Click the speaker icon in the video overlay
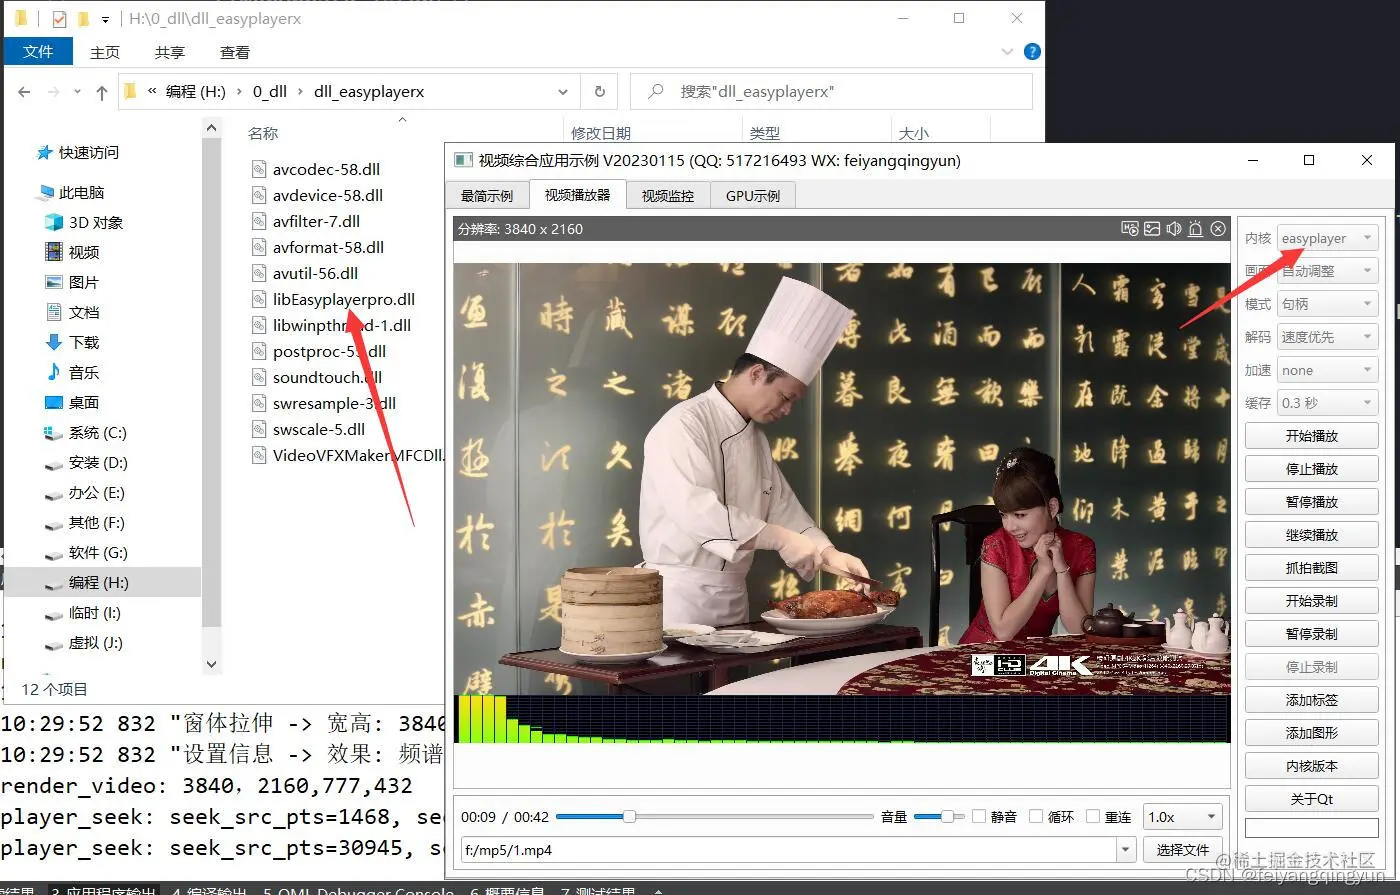Image resolution: width=1400 pixels, height=895 pixels. click(x=1174, y=229)
